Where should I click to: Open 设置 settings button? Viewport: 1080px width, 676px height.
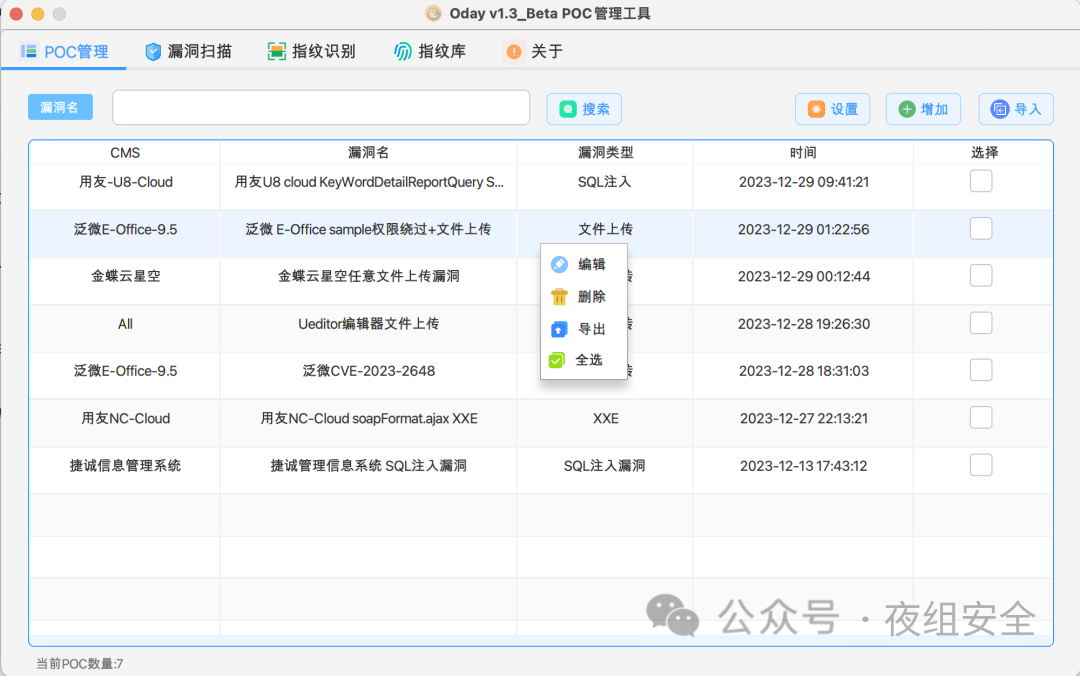coord(832,109)
